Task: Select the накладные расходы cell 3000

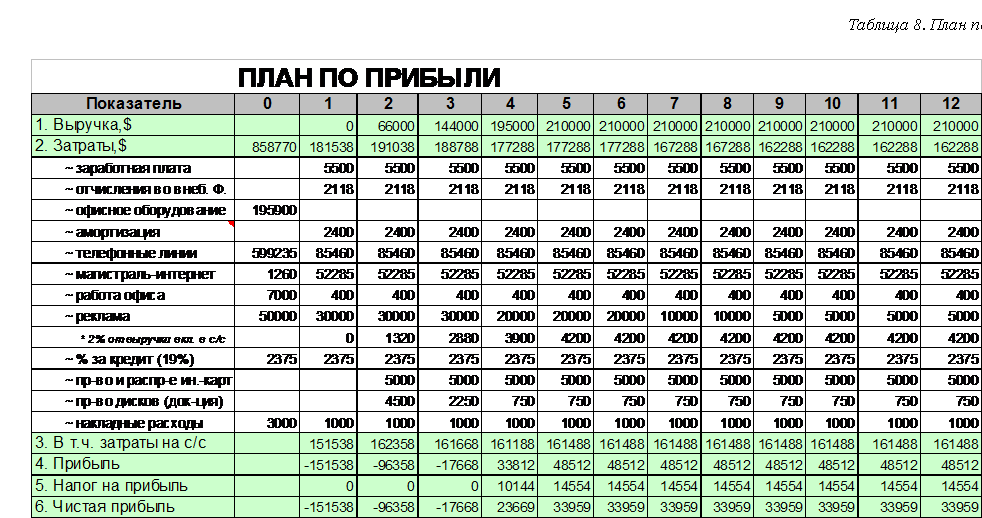Action: 267,422
